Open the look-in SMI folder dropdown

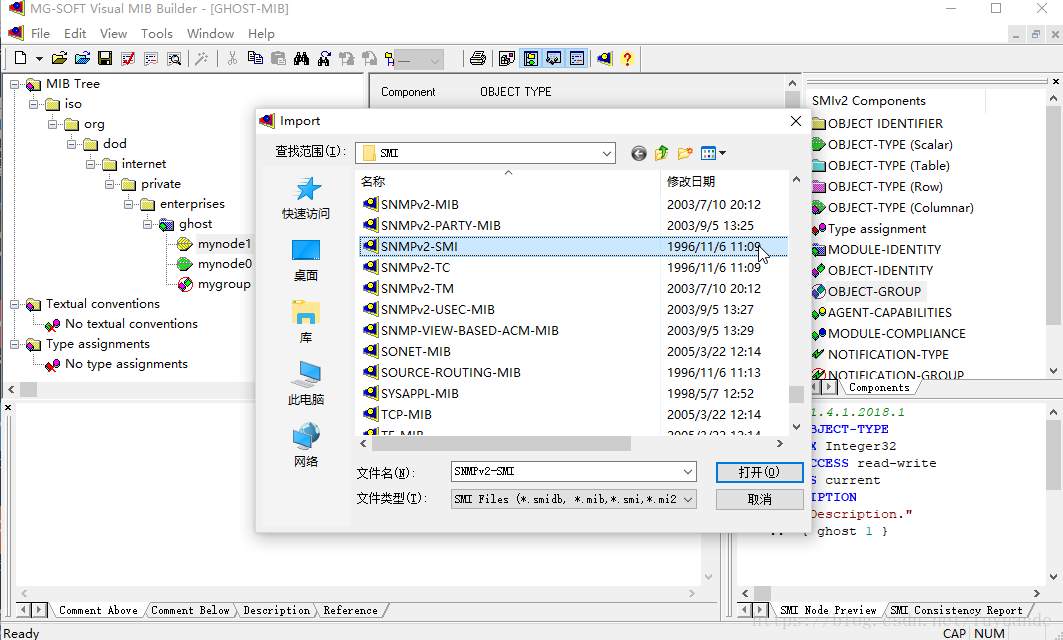click(x=607, y=153)
